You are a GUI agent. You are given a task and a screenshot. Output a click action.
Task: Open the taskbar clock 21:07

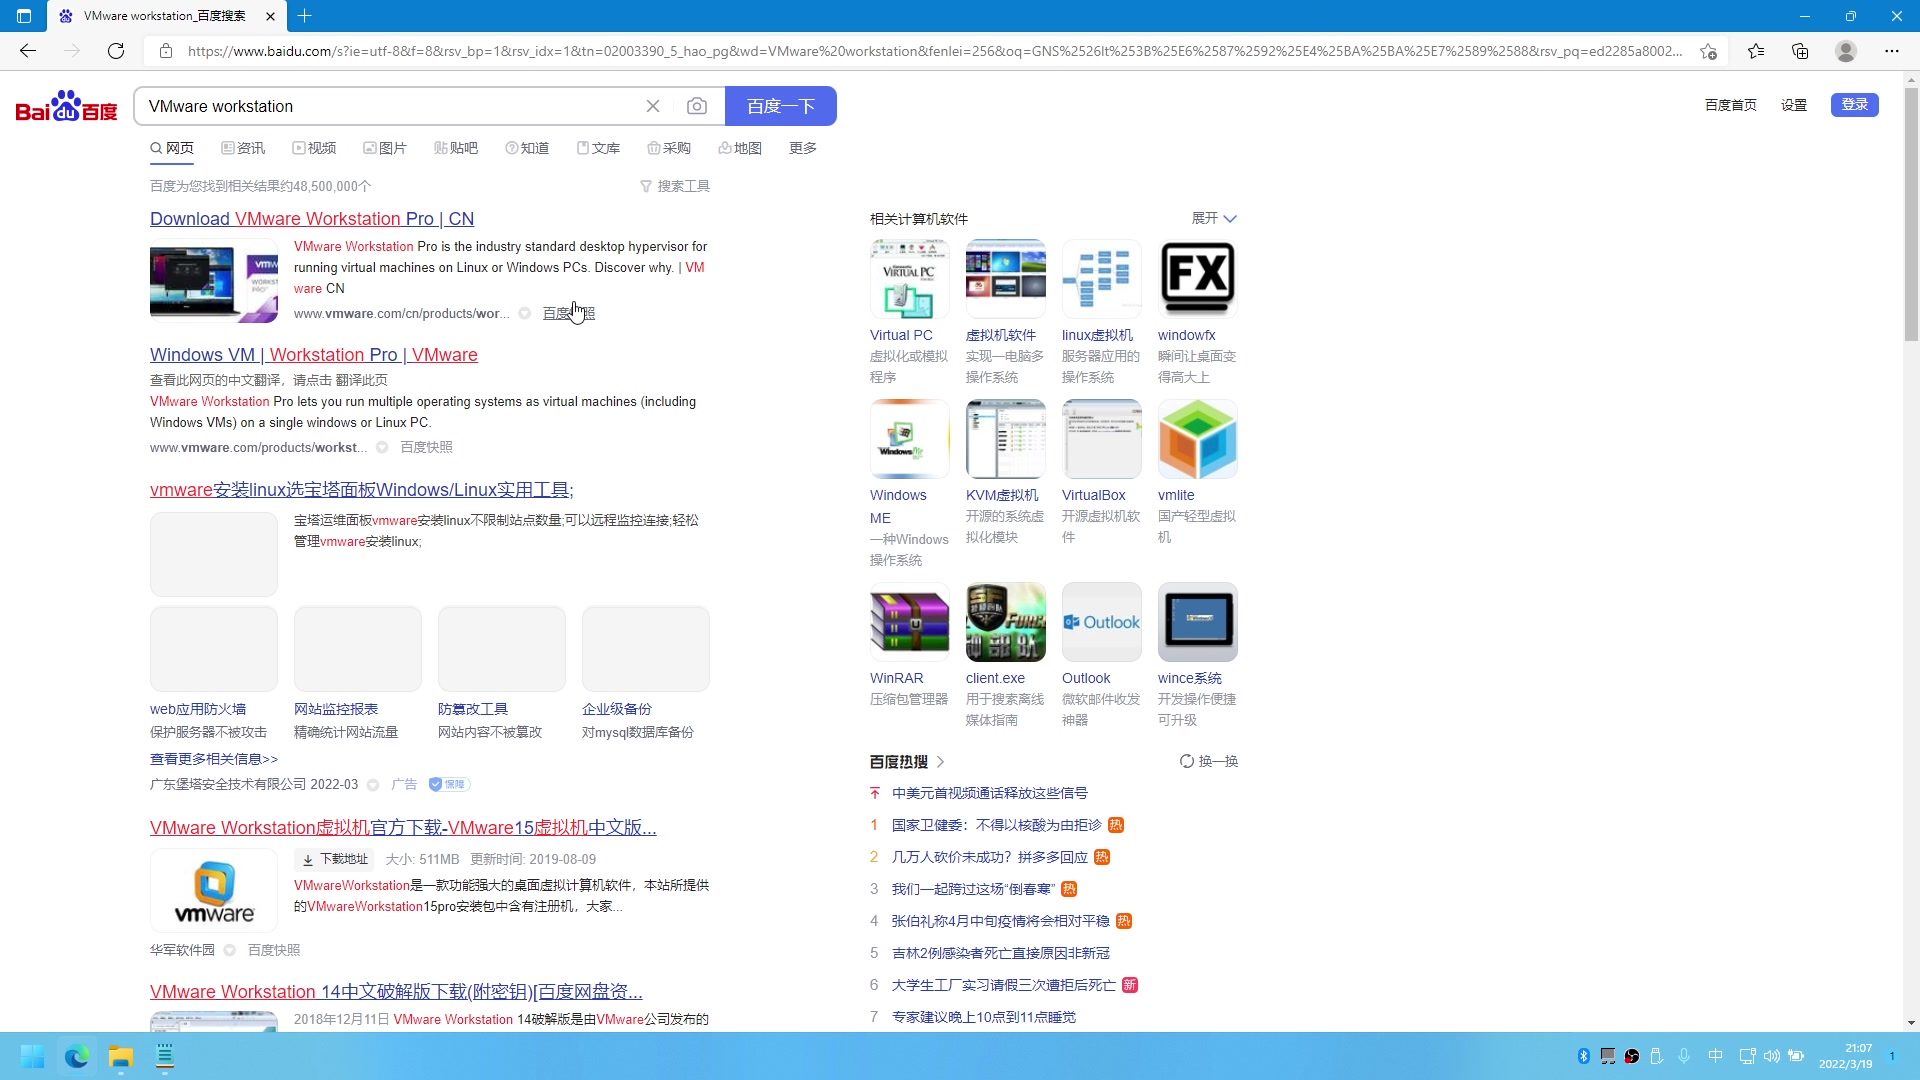[1846, 1056]
